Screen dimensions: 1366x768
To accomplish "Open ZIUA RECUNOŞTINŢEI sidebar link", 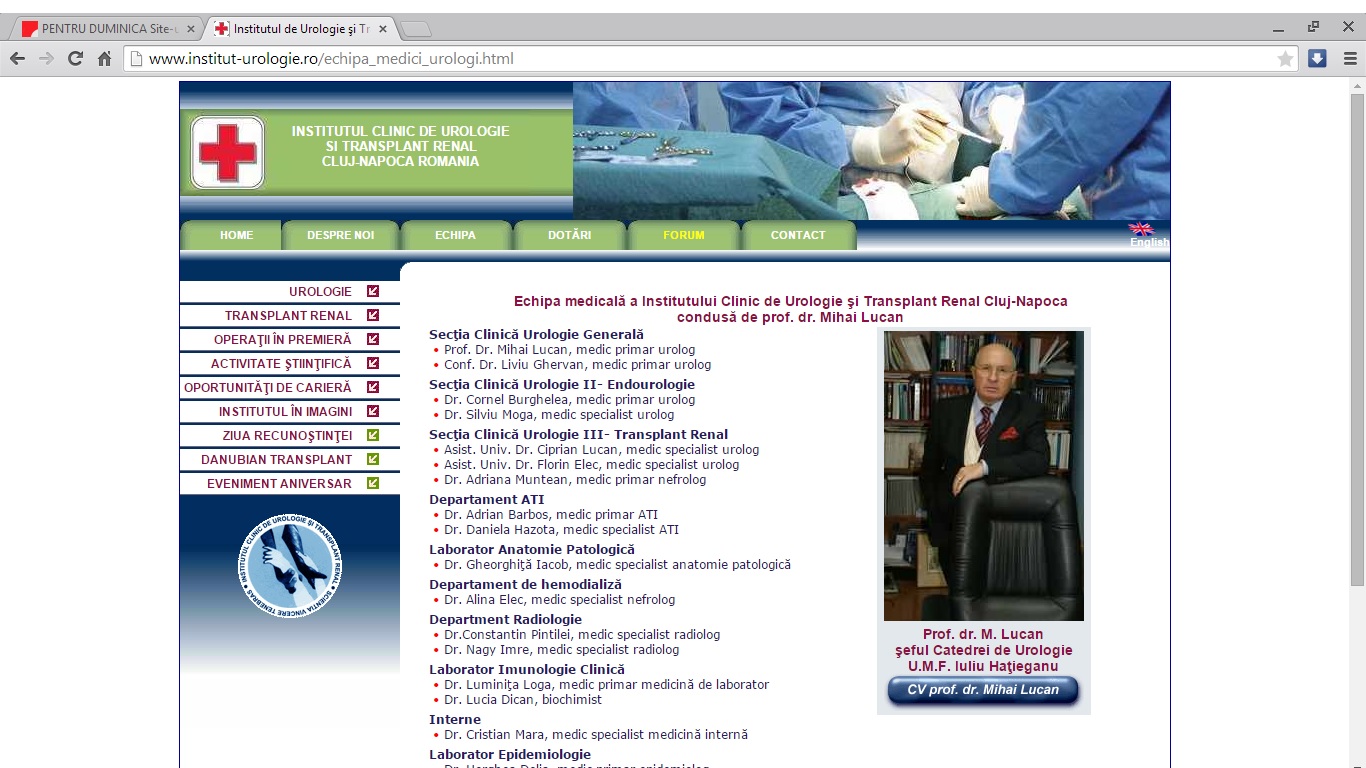I will [287, 436].
